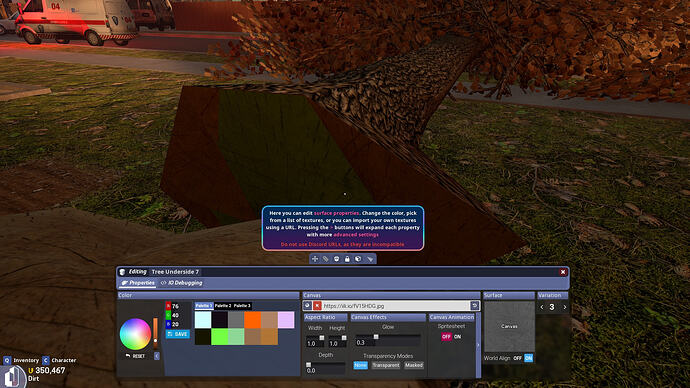Screen dimensions: 690x388
Task: Set World Align to OFF
Action: [x=518, y=358]
